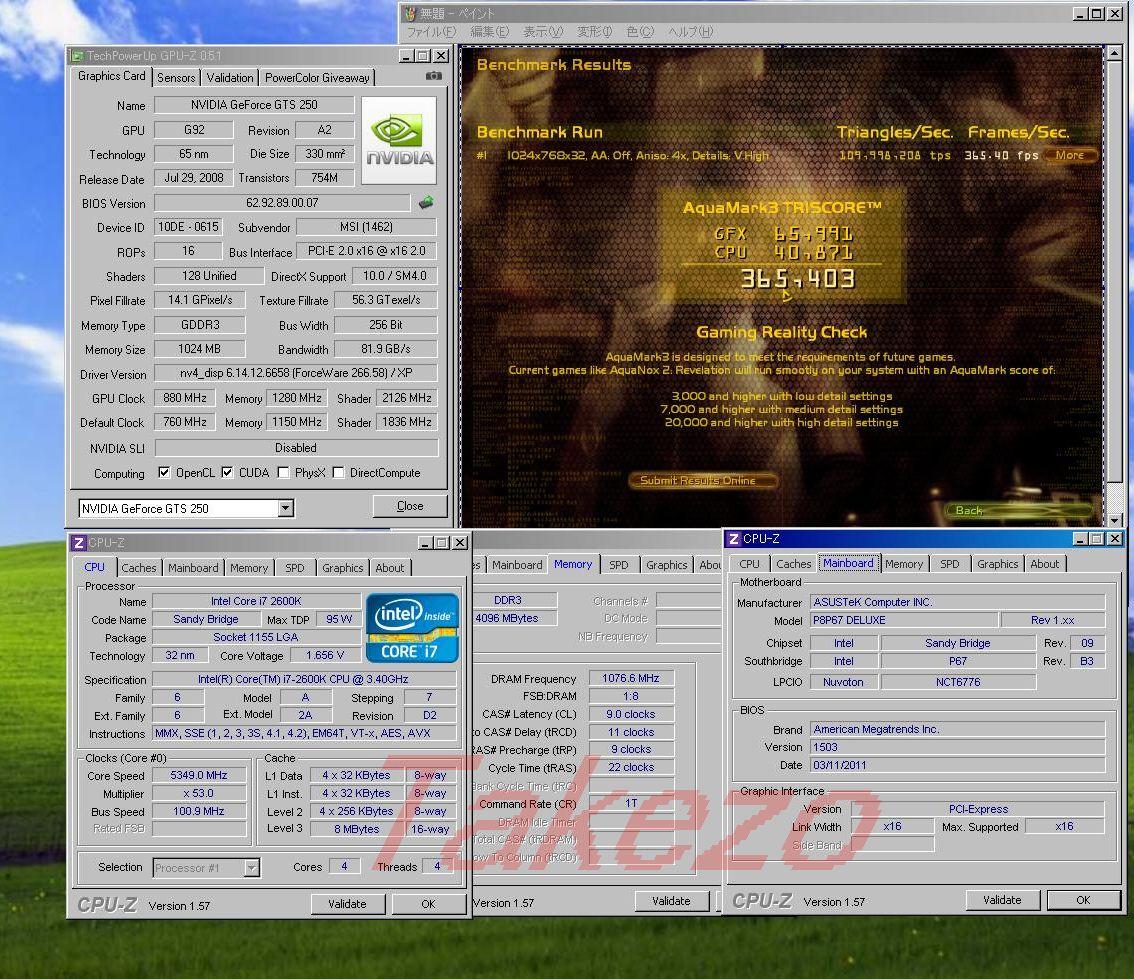1134x979 pixels.
Task: Open the PowerColor Giveaway tab
Action: 317,77
